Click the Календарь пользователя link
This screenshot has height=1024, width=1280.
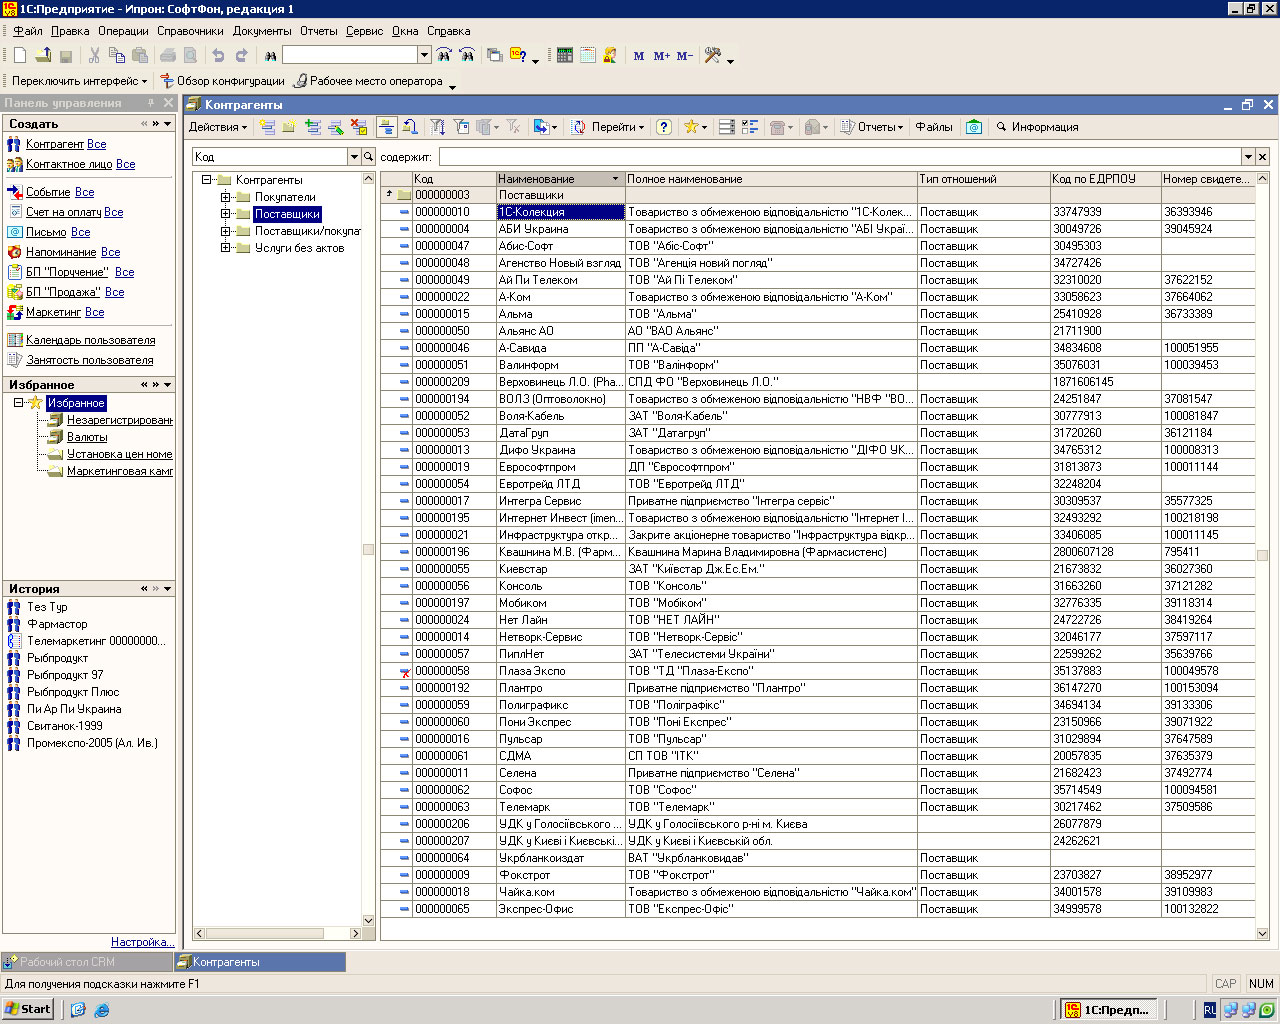point(90,340)
